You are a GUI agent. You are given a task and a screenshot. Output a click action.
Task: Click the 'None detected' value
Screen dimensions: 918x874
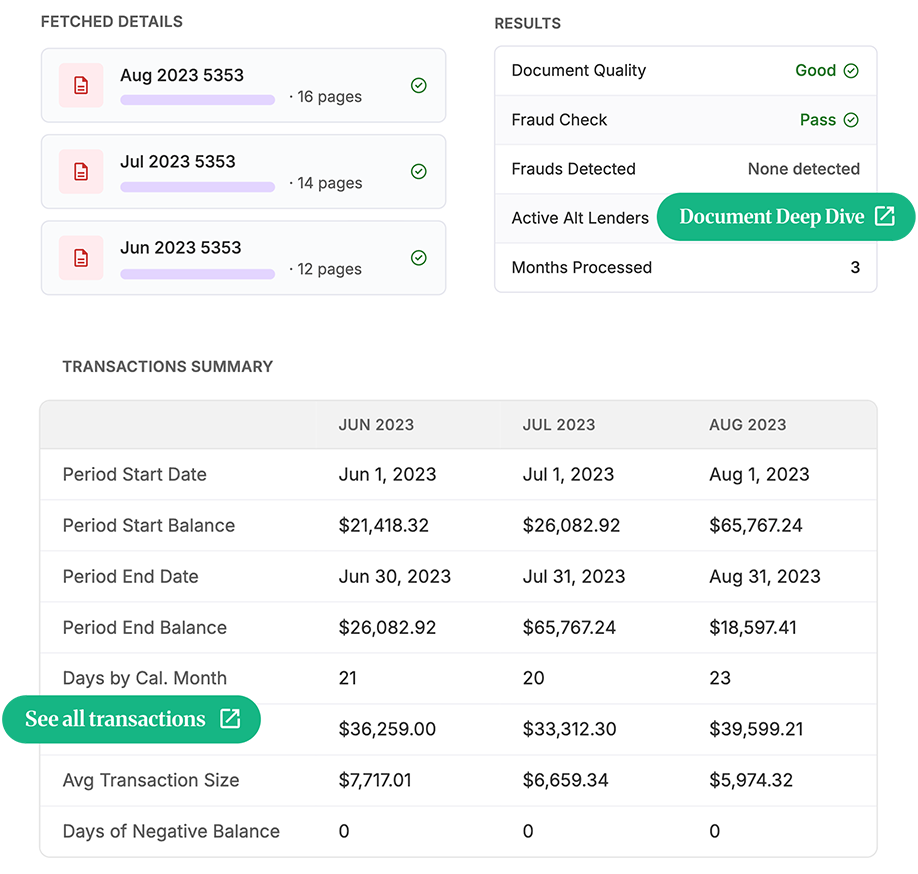click(804, 169)
